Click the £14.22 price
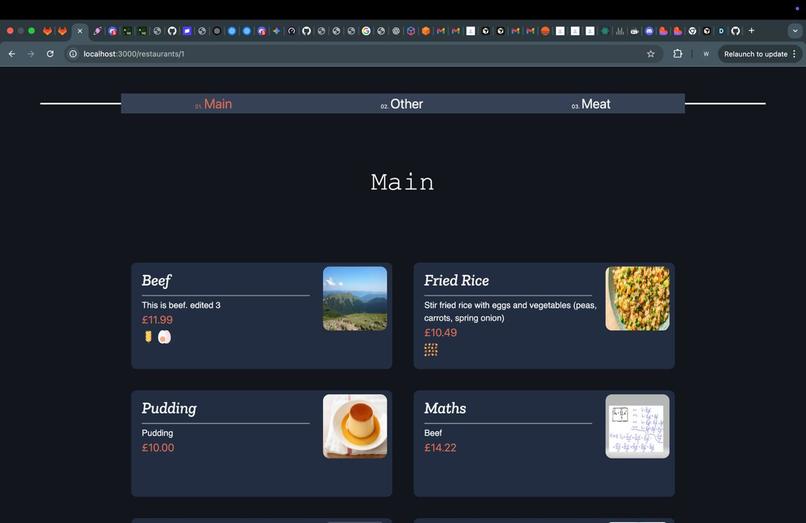Image resolution: width=806 pixels, height=523 pixels. pyautogui.click(x=440, y=447)
